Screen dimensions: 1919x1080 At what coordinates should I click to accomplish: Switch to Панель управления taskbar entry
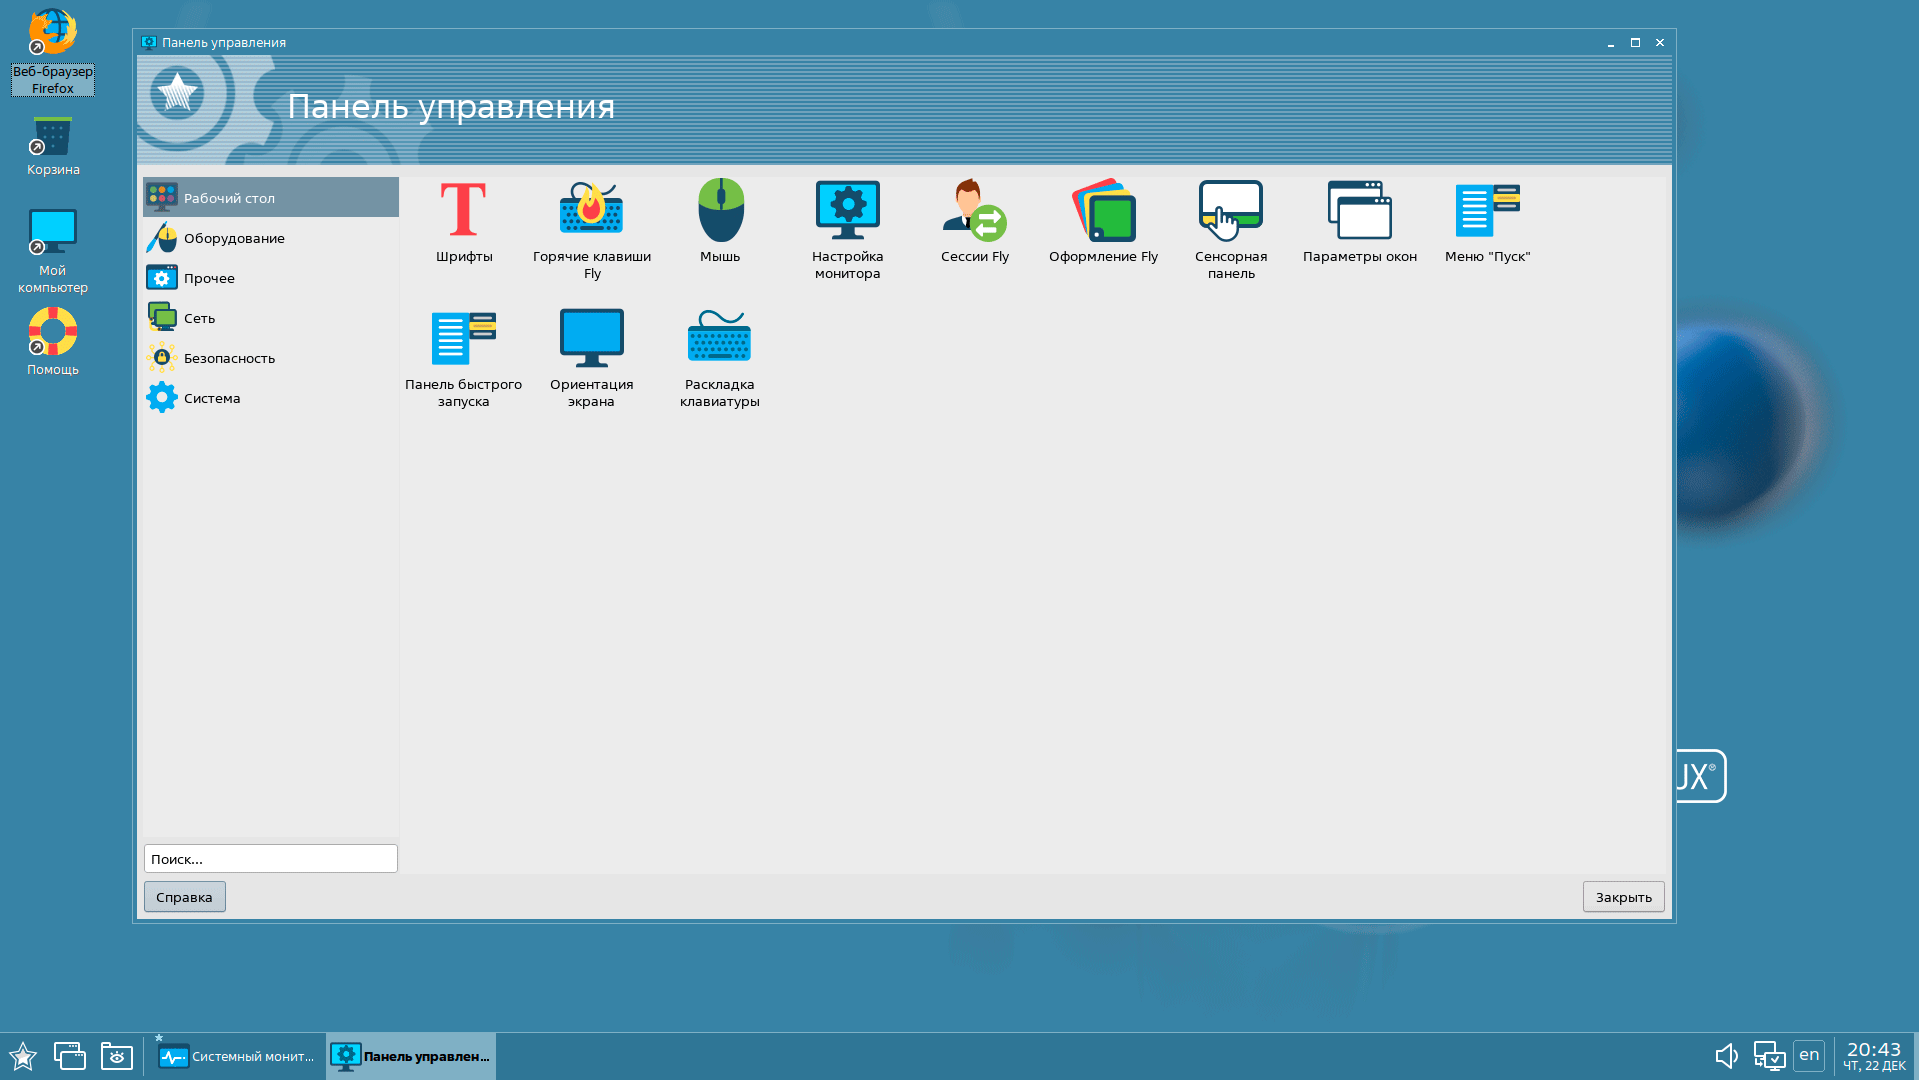[x=411, y=1056]
